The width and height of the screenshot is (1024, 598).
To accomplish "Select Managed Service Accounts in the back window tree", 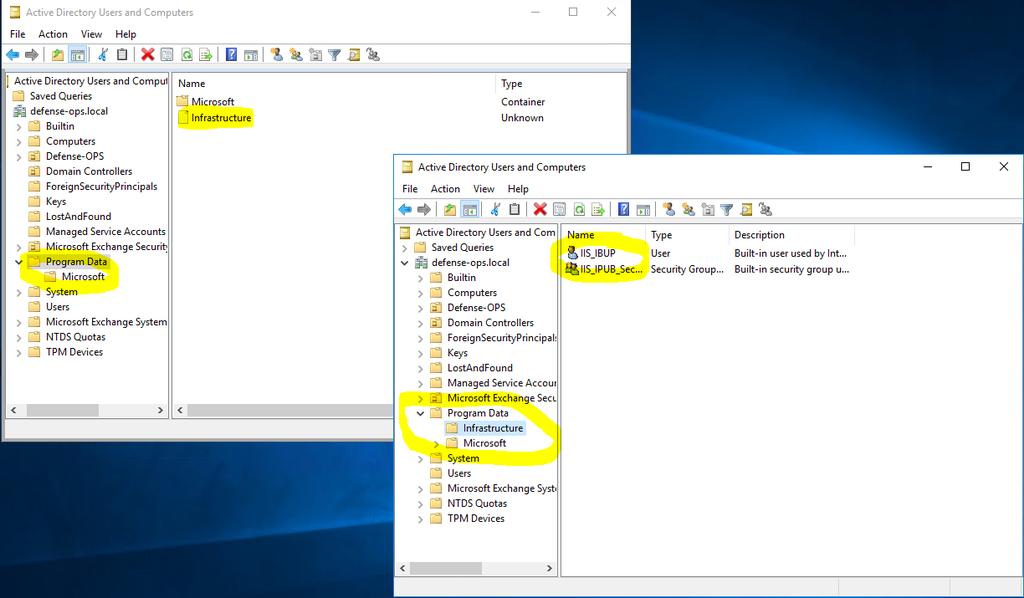I will coord(105,231).
